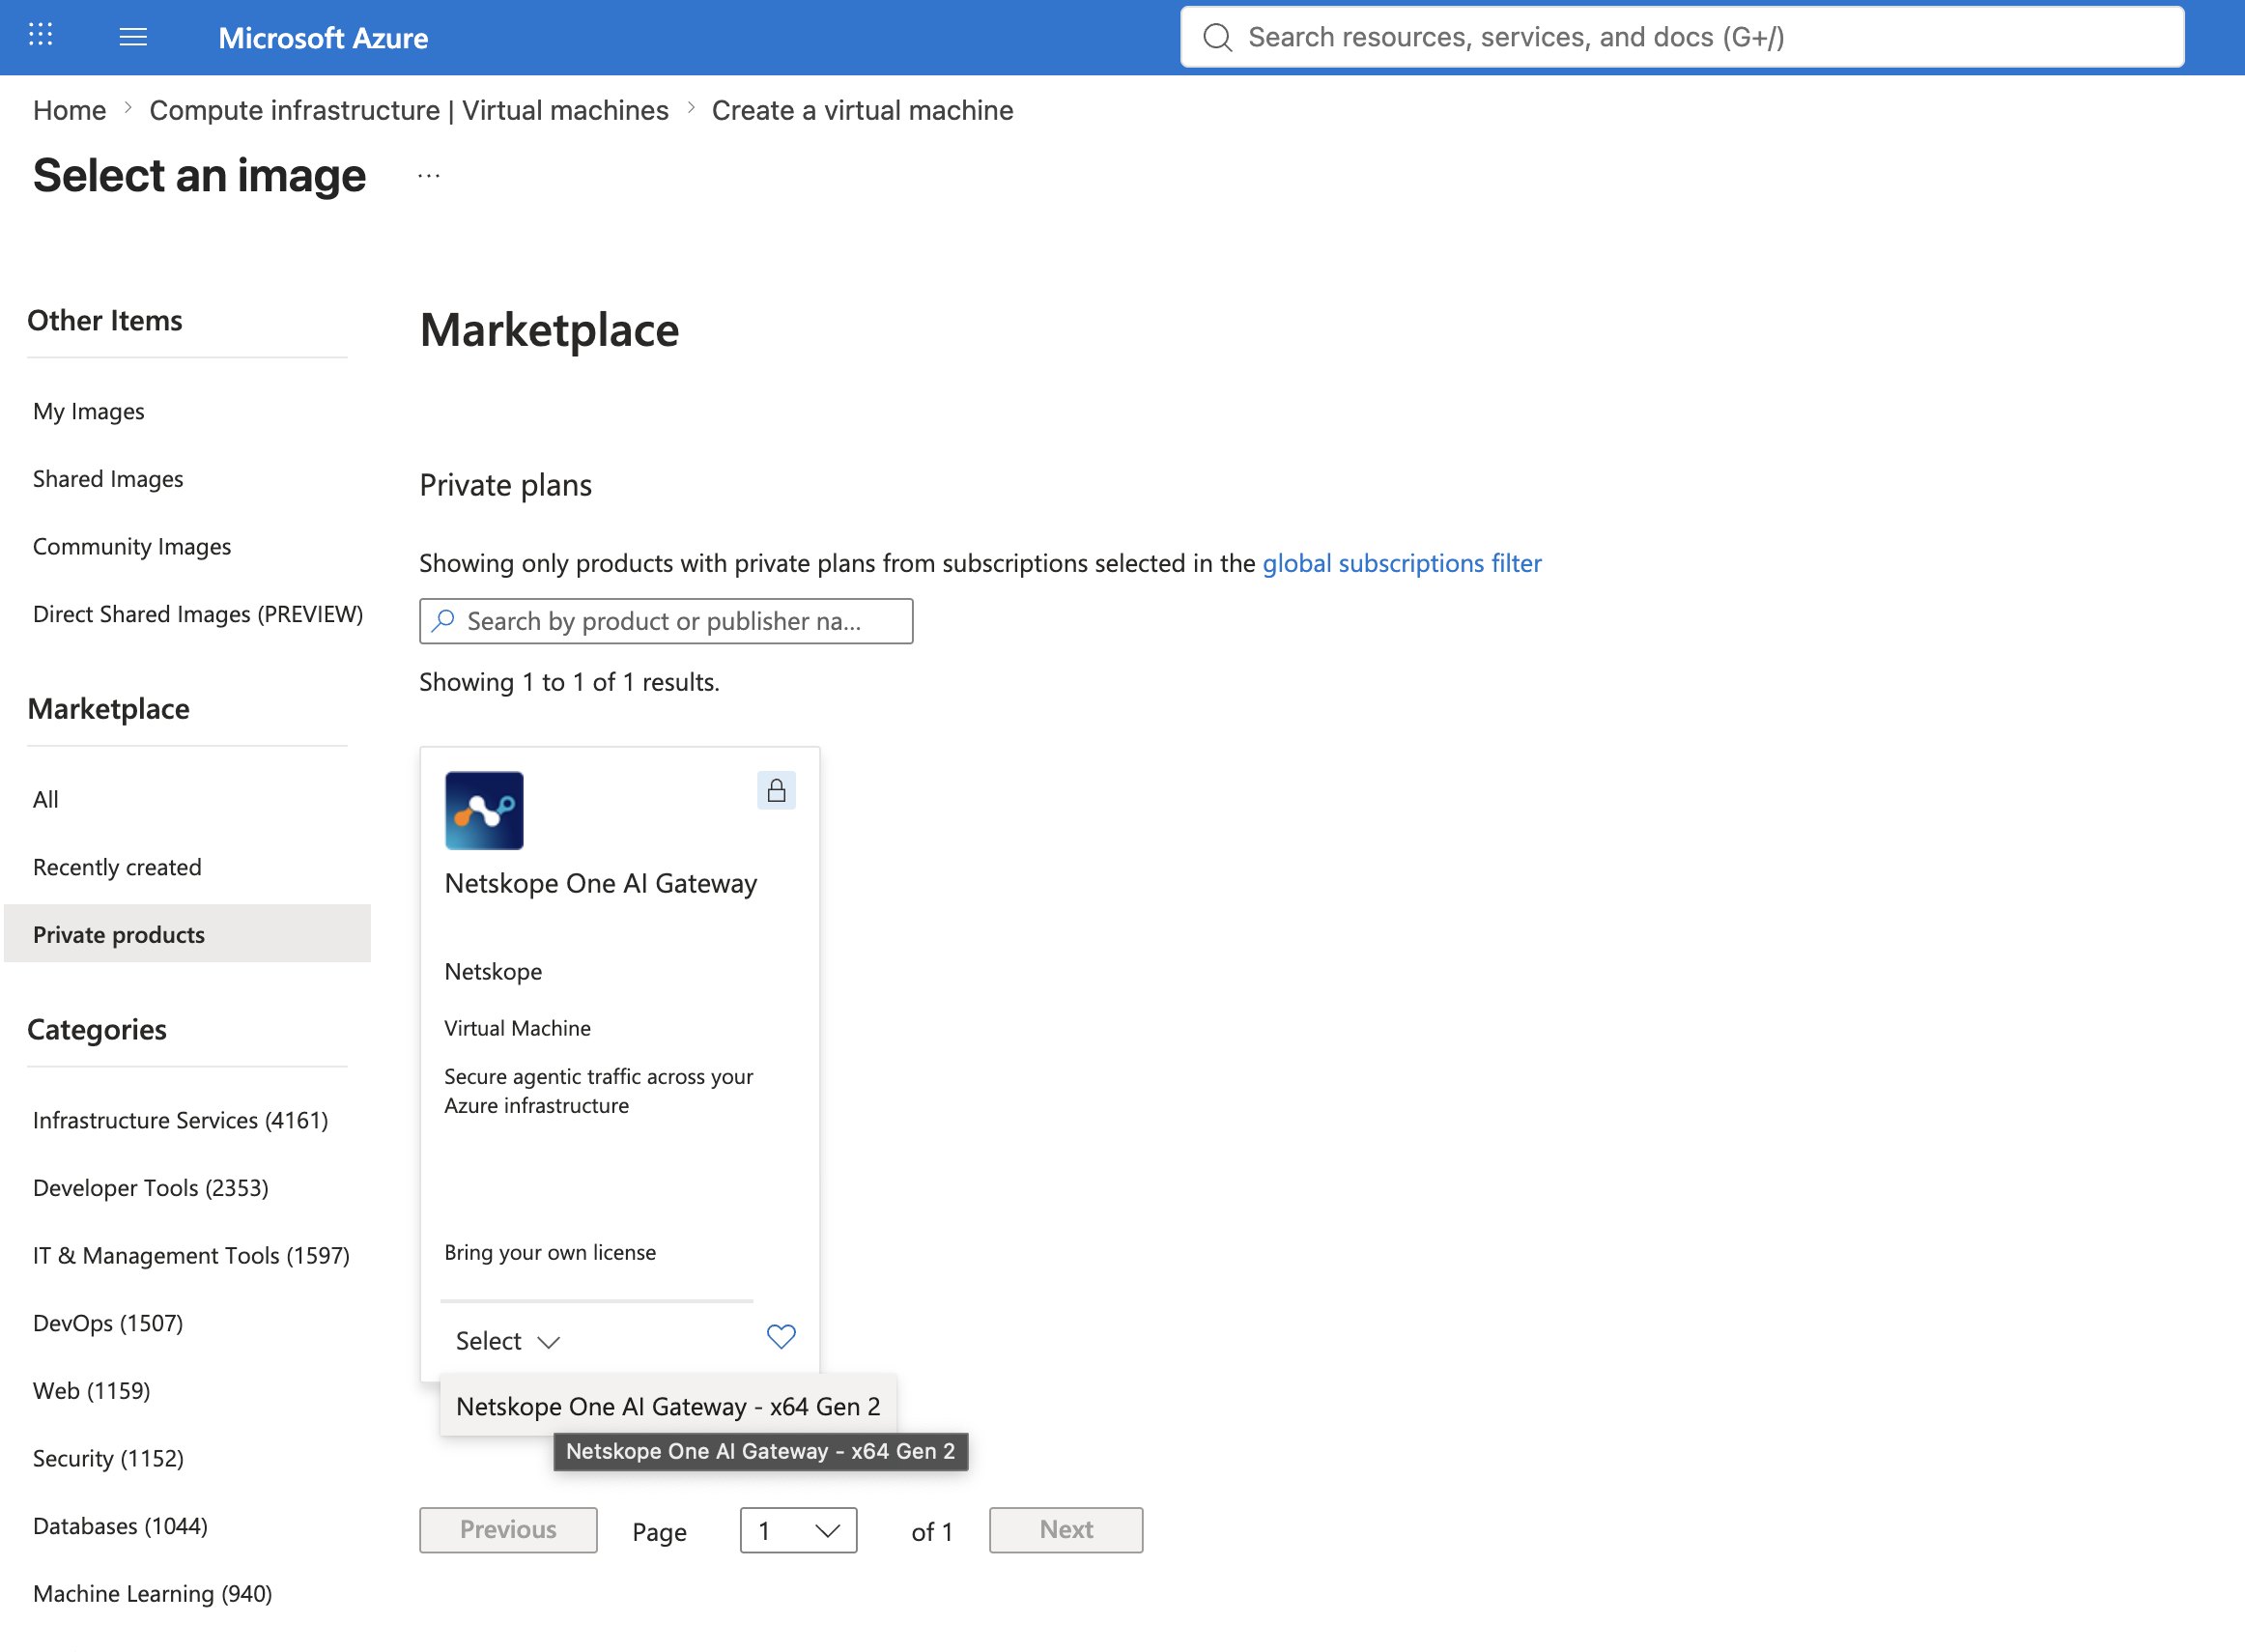
Task: Open the page number dropdown
Action: coord(798,1530)
